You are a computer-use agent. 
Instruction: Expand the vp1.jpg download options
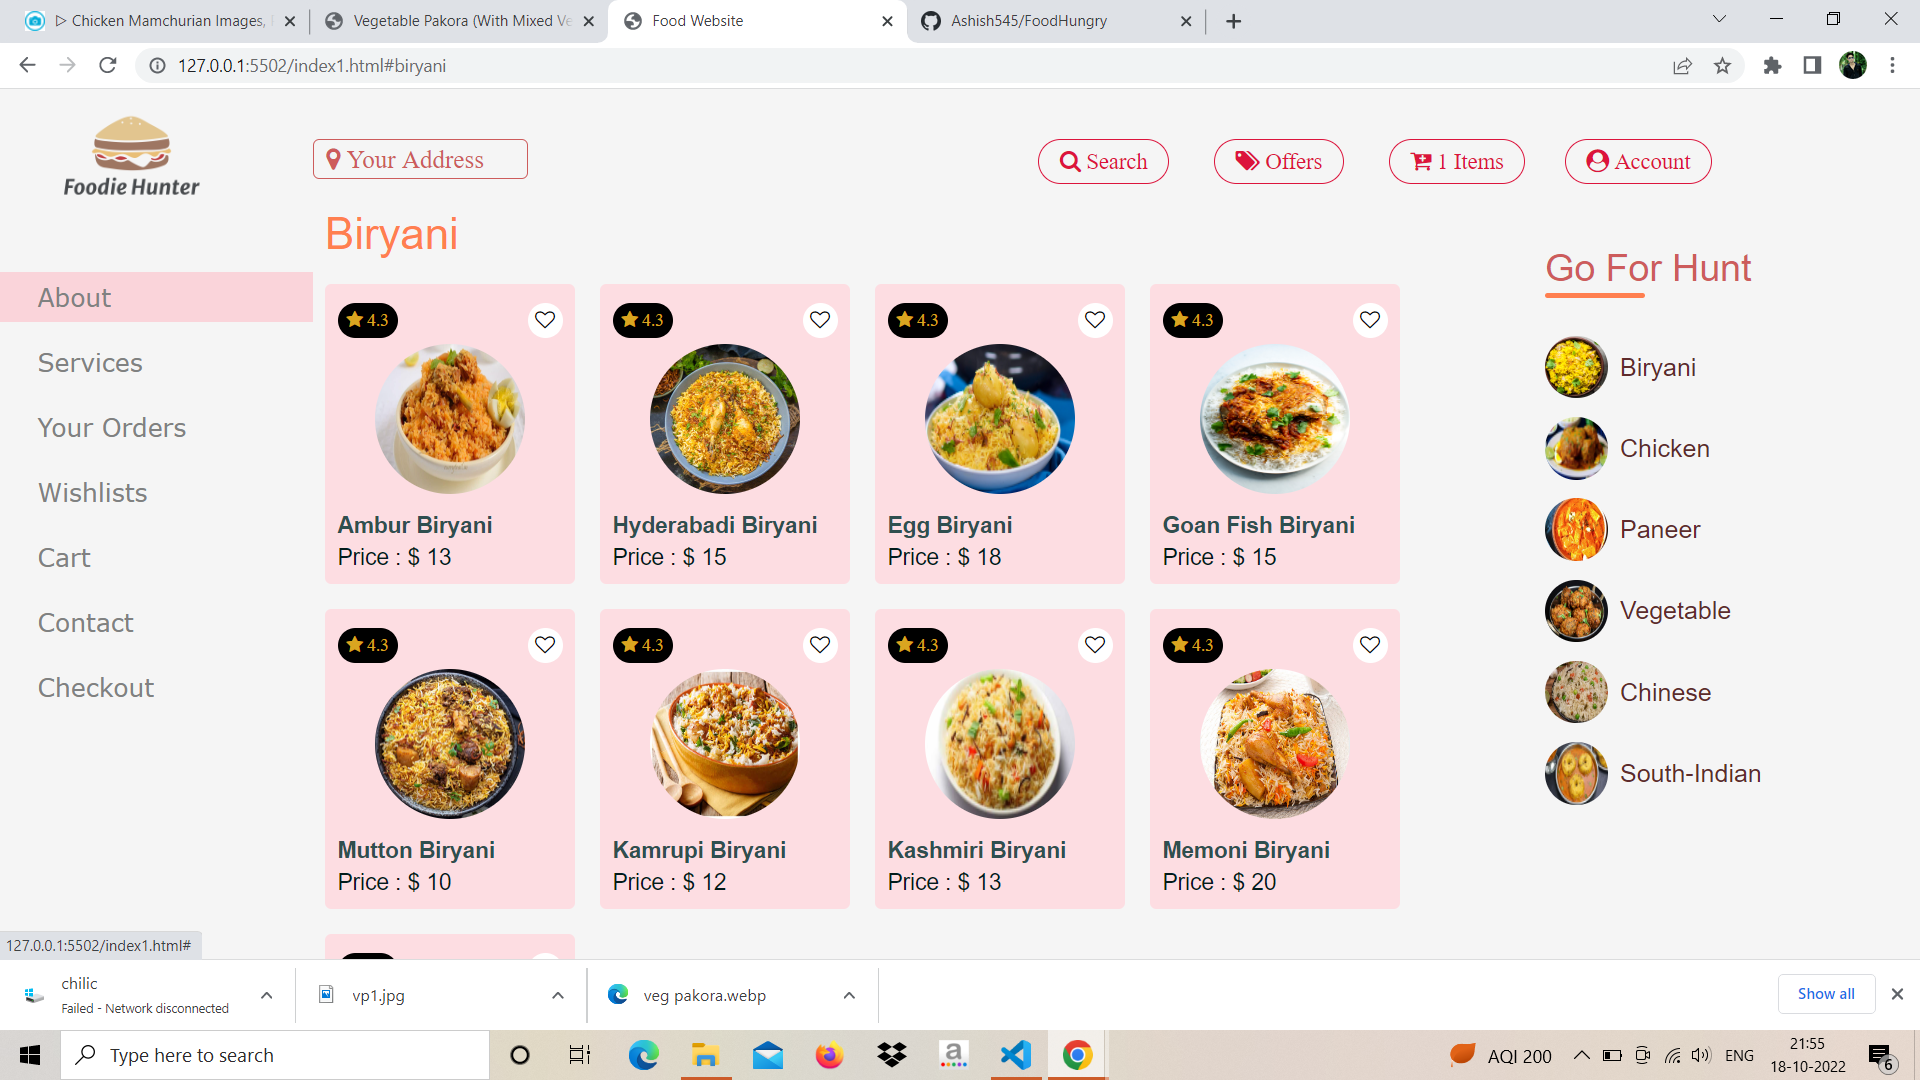click(558, 995)
